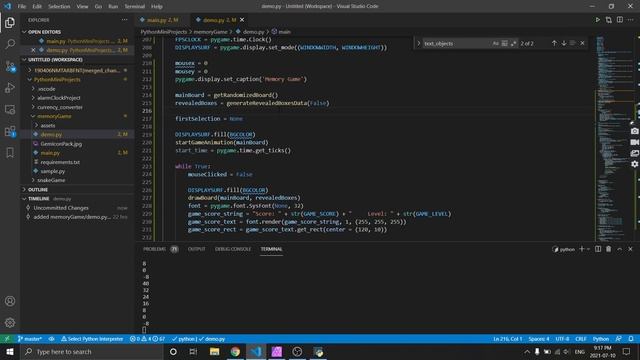This screenshot has width=640, height=360.
Task: Open the File menu
Action: point(22,6)
